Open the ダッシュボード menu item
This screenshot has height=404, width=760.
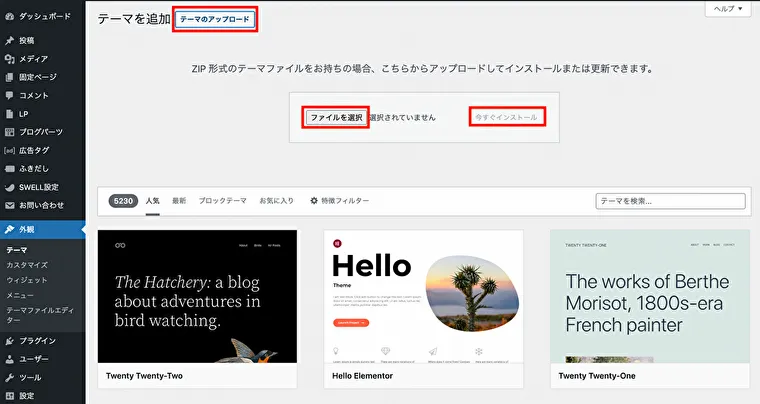coord(43,16)
